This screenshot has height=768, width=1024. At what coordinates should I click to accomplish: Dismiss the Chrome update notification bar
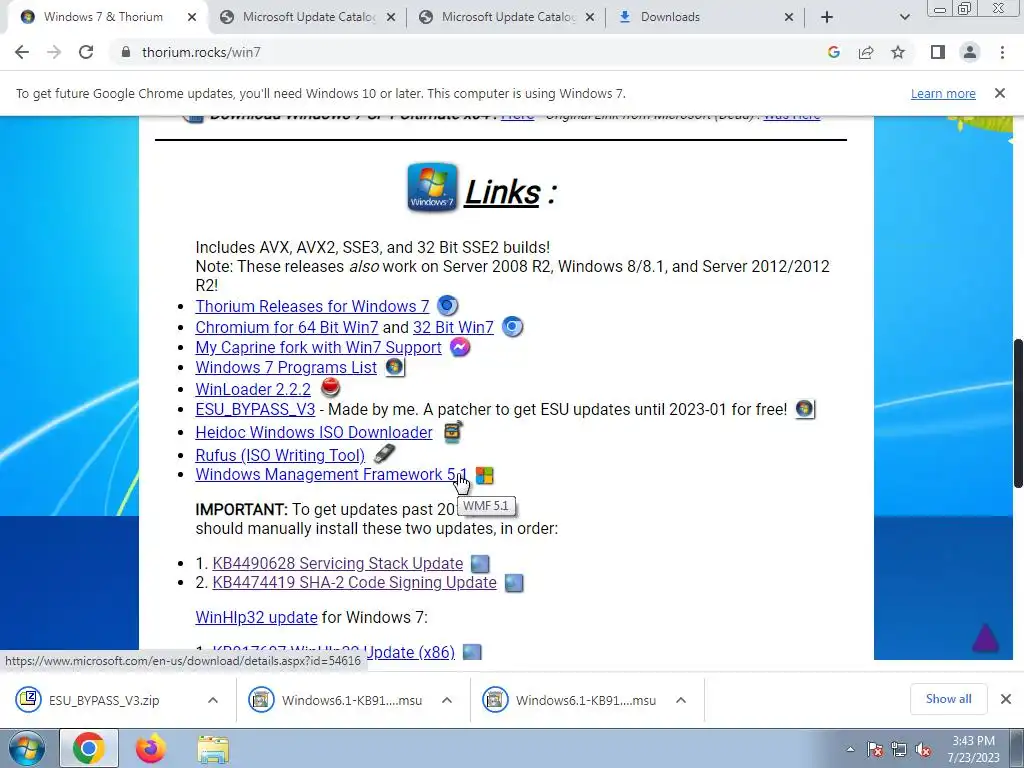pos(1000,93)
